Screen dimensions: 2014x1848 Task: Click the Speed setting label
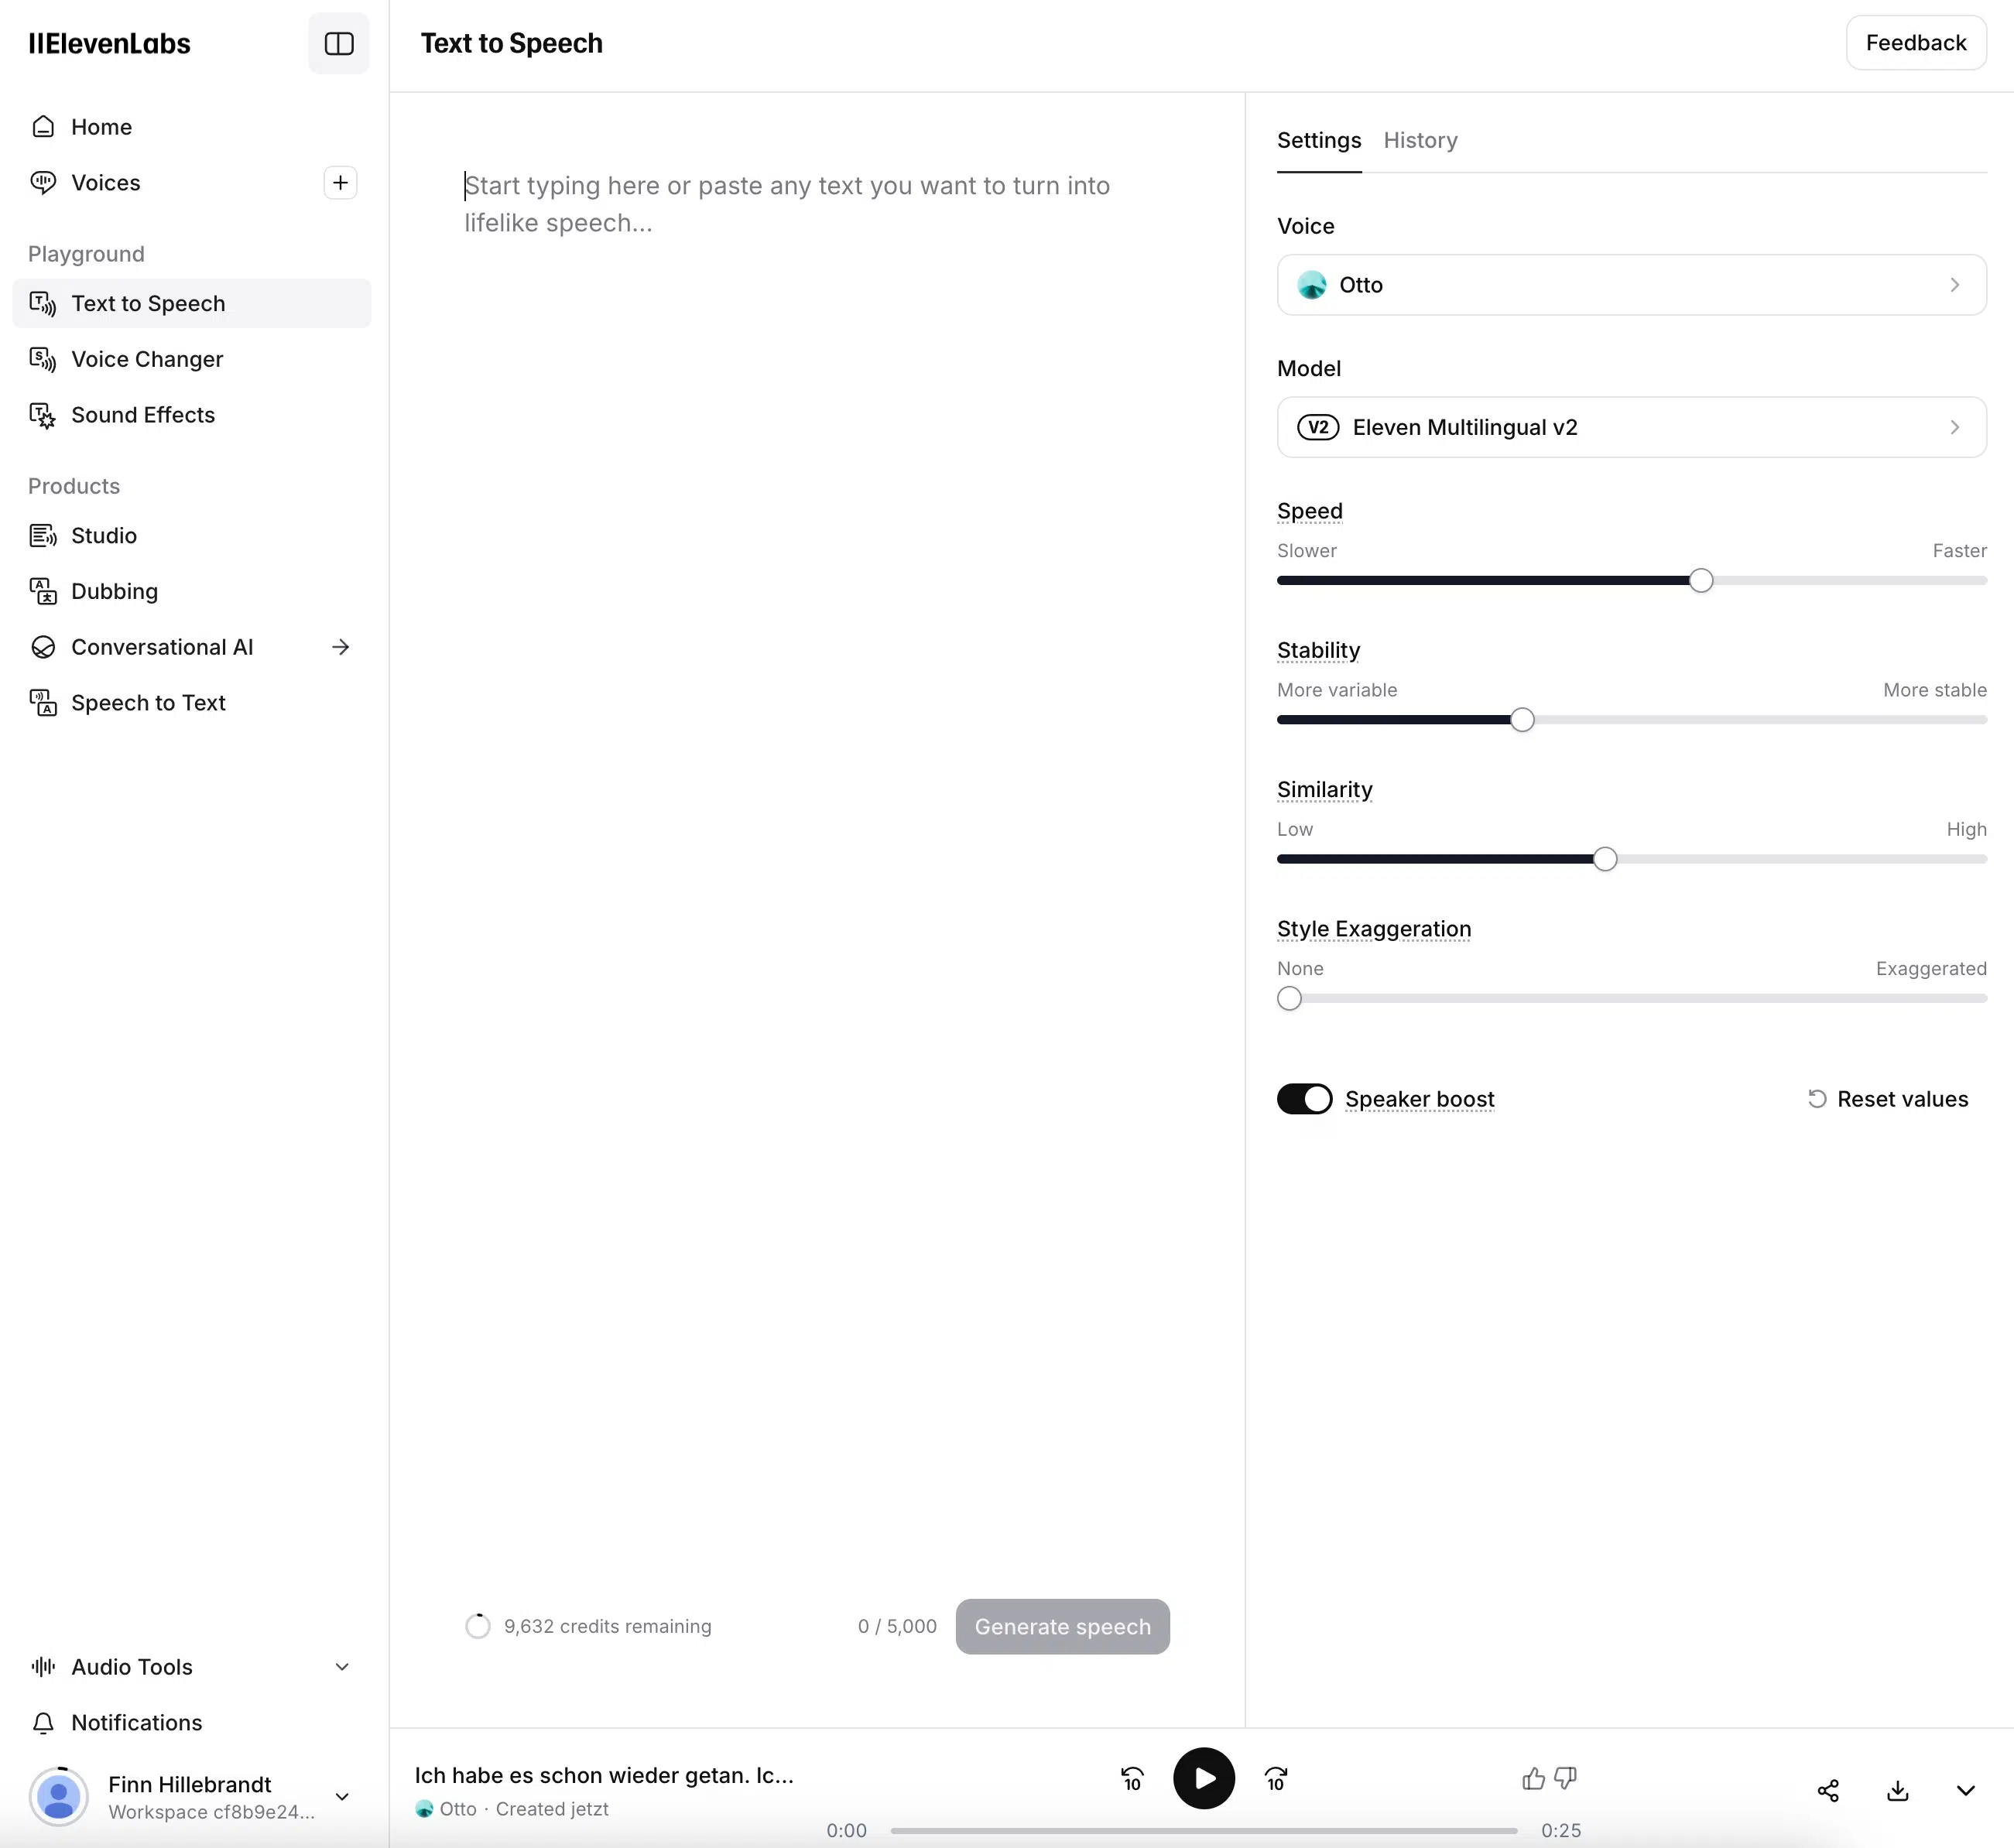[x=1309, y=511]
